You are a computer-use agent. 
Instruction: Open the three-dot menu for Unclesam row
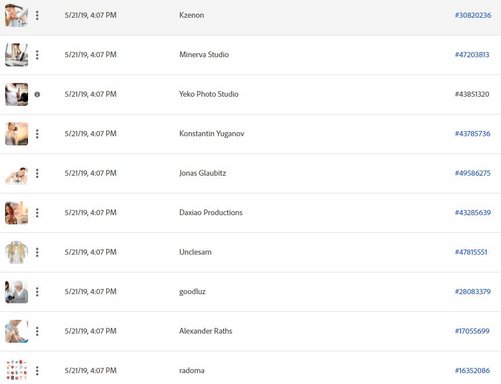tap(37, 252)
